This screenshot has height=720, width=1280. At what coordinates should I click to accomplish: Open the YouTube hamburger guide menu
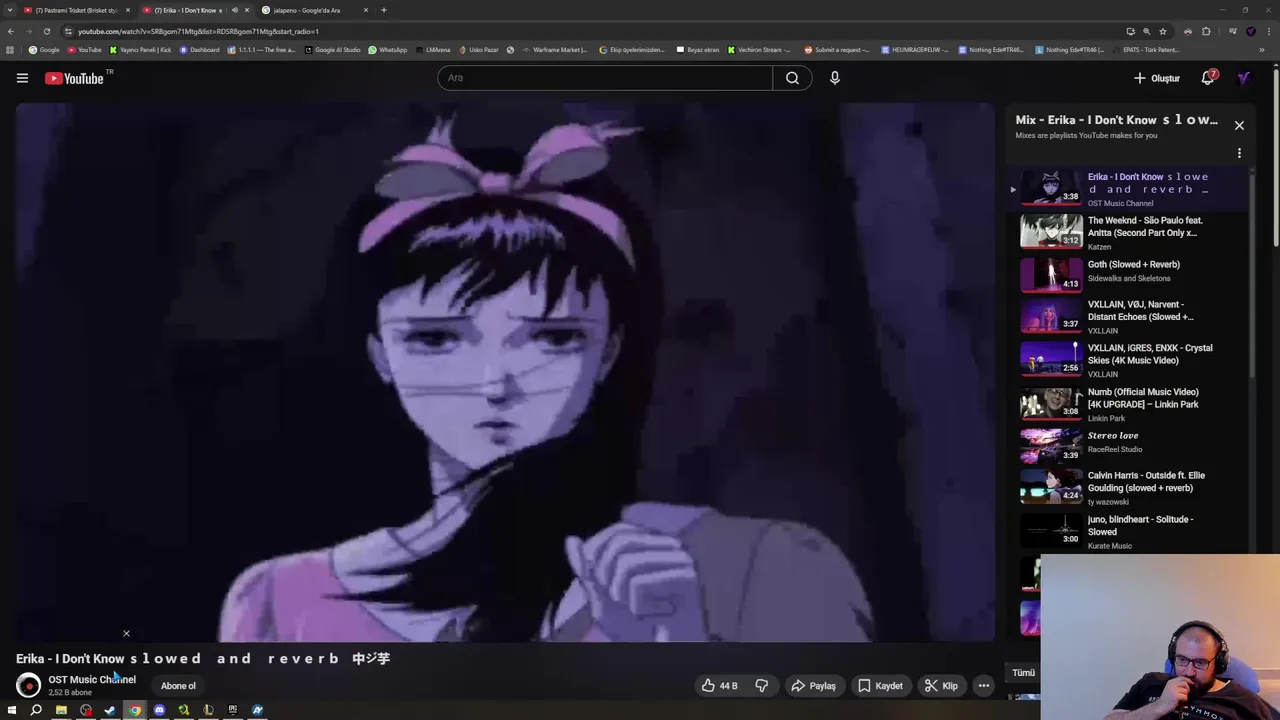pos(22,78)
